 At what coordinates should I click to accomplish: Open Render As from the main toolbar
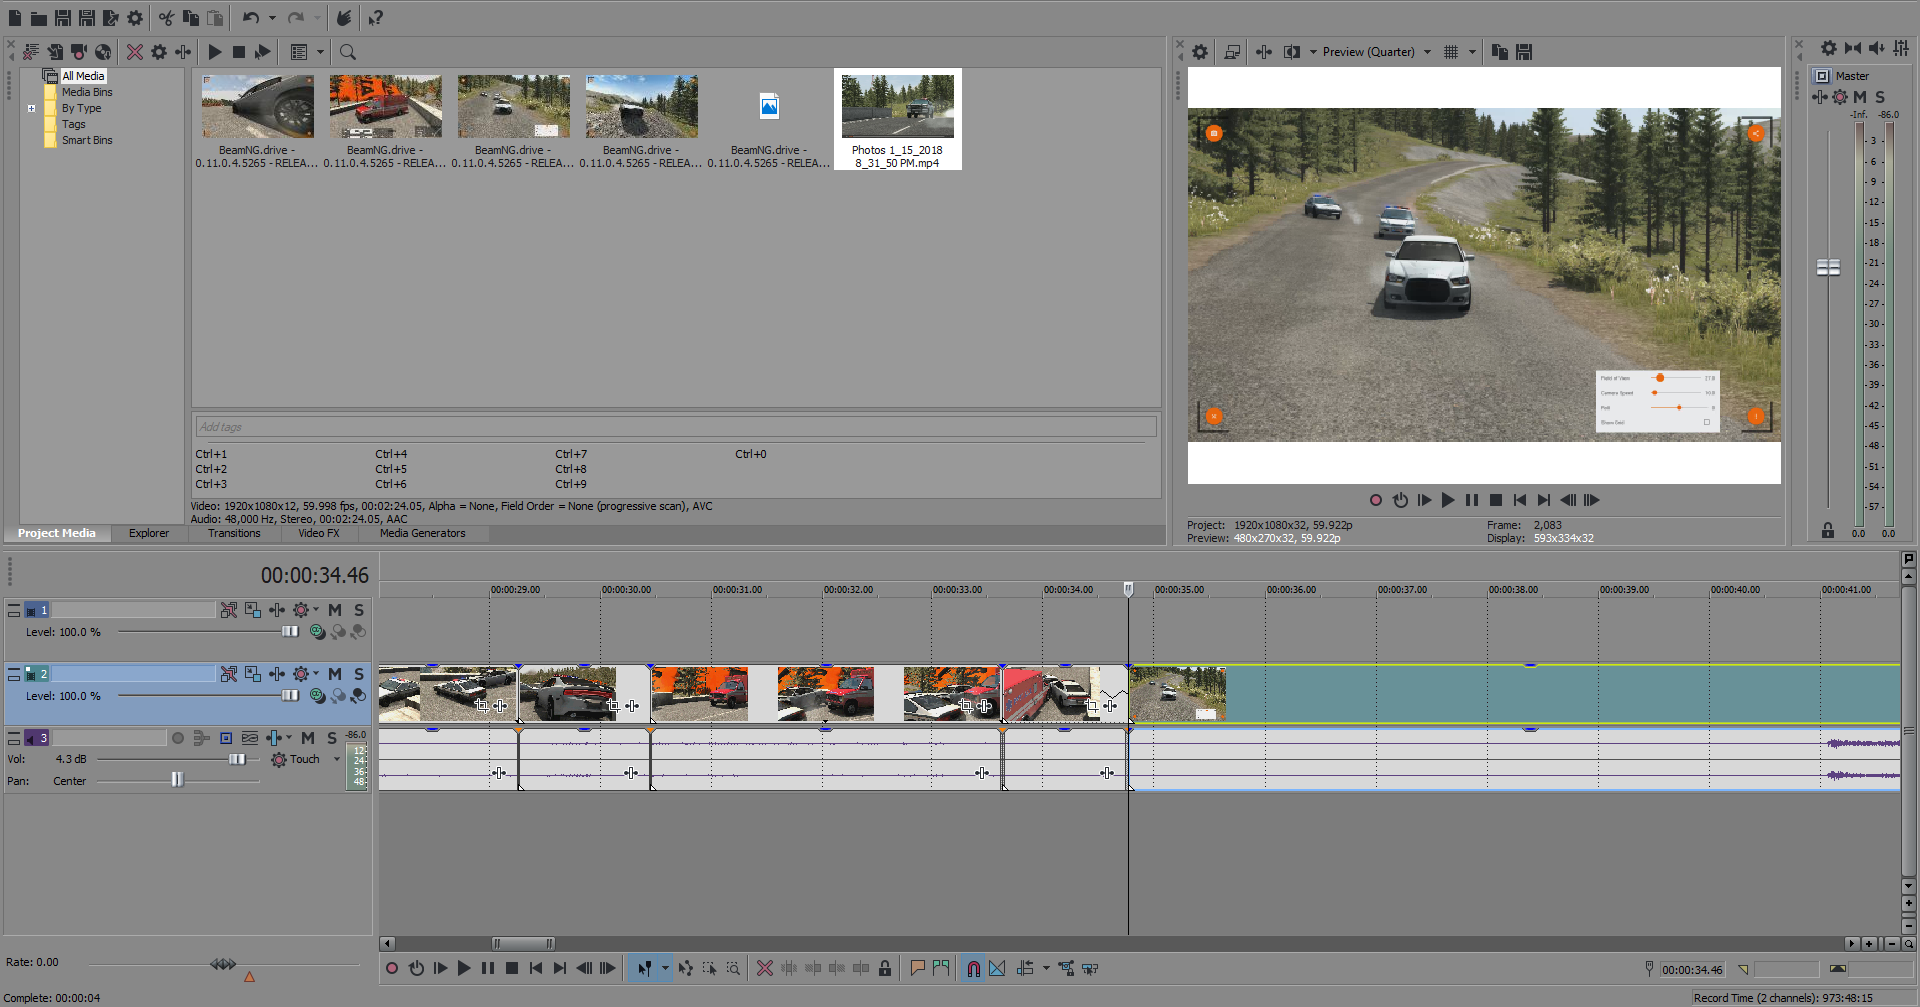click(110, 18)
